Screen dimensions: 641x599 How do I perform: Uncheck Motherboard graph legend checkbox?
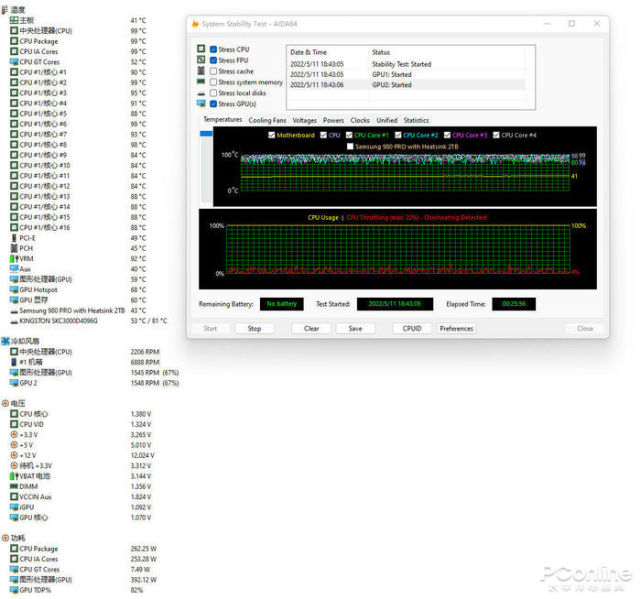[x=271, y=135]
